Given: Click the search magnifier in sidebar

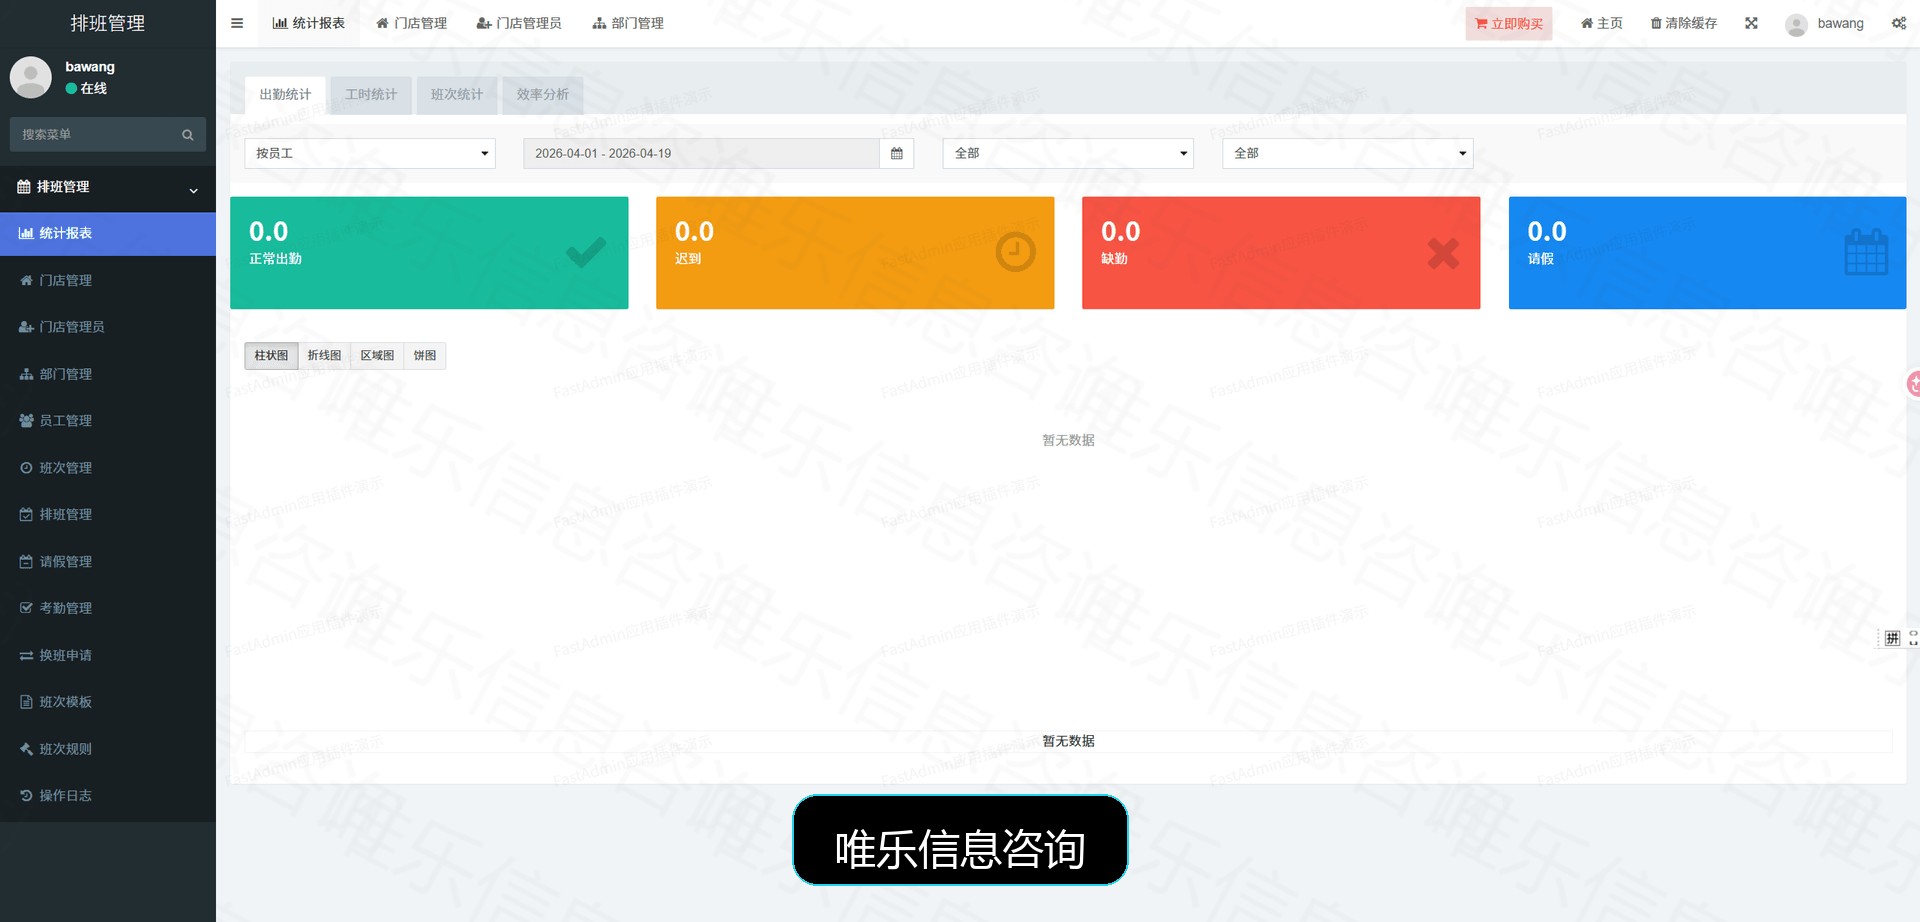Looking at the screenshot, I should point(187,135).
